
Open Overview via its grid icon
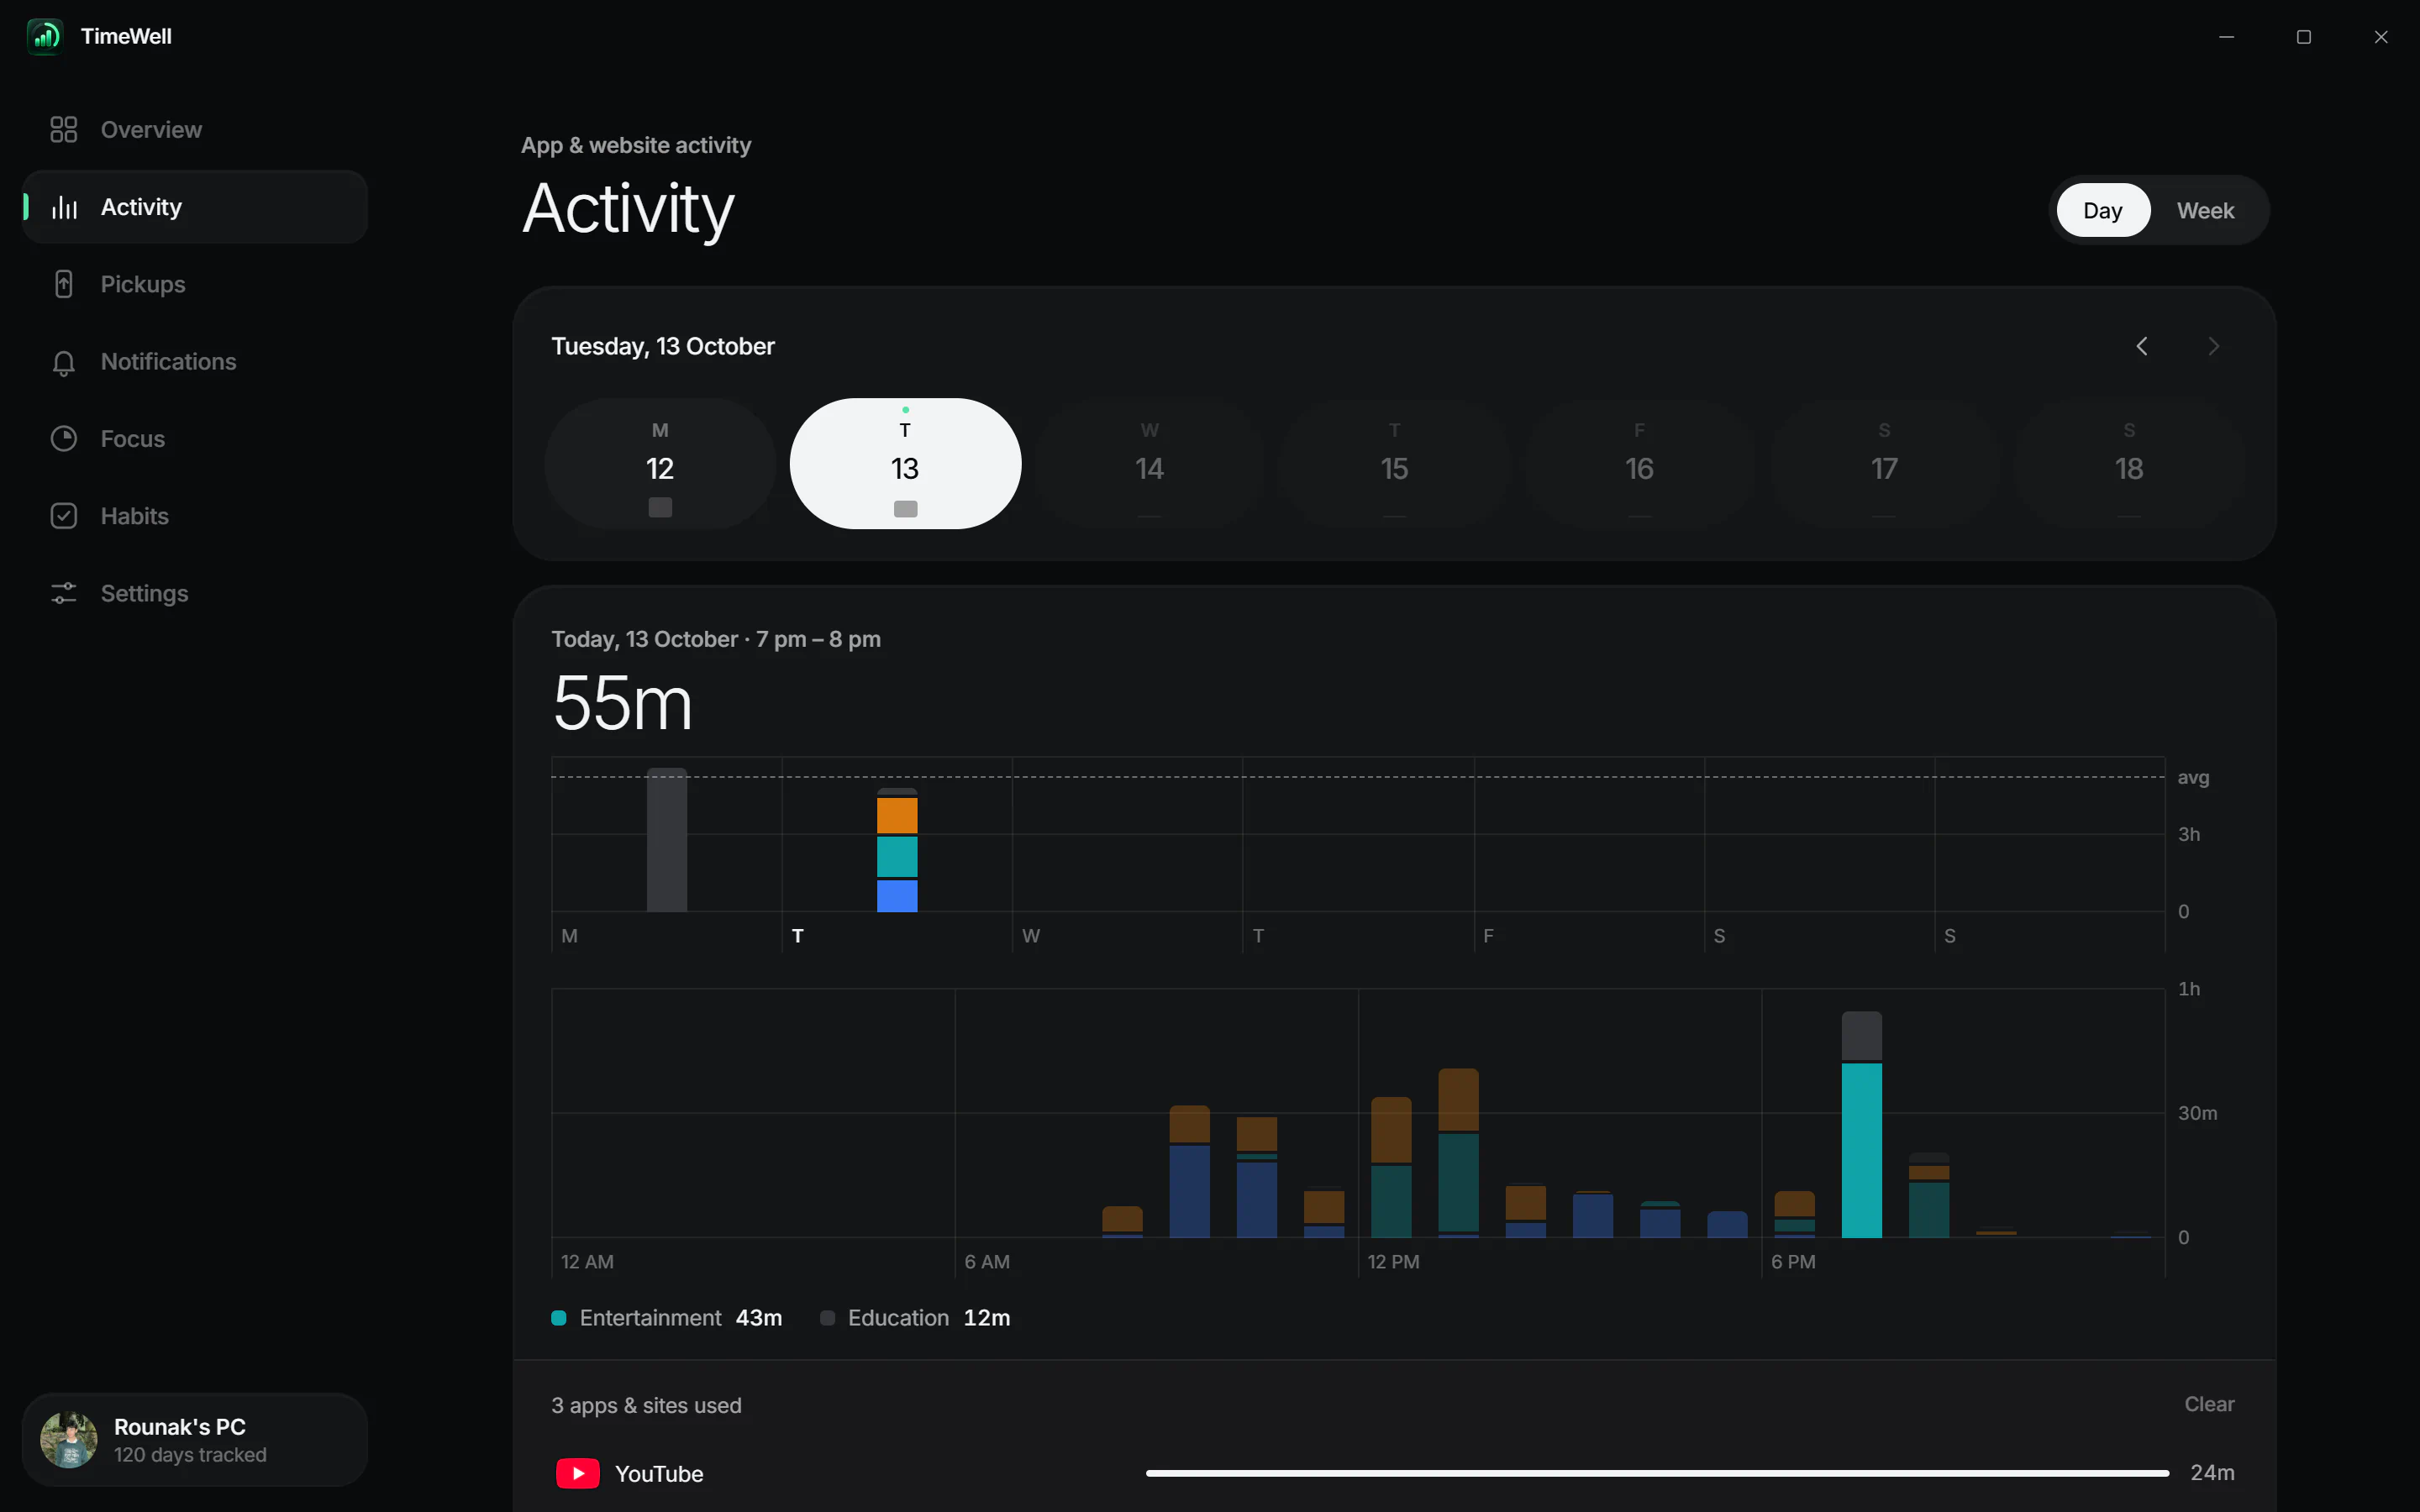point(64,130)
